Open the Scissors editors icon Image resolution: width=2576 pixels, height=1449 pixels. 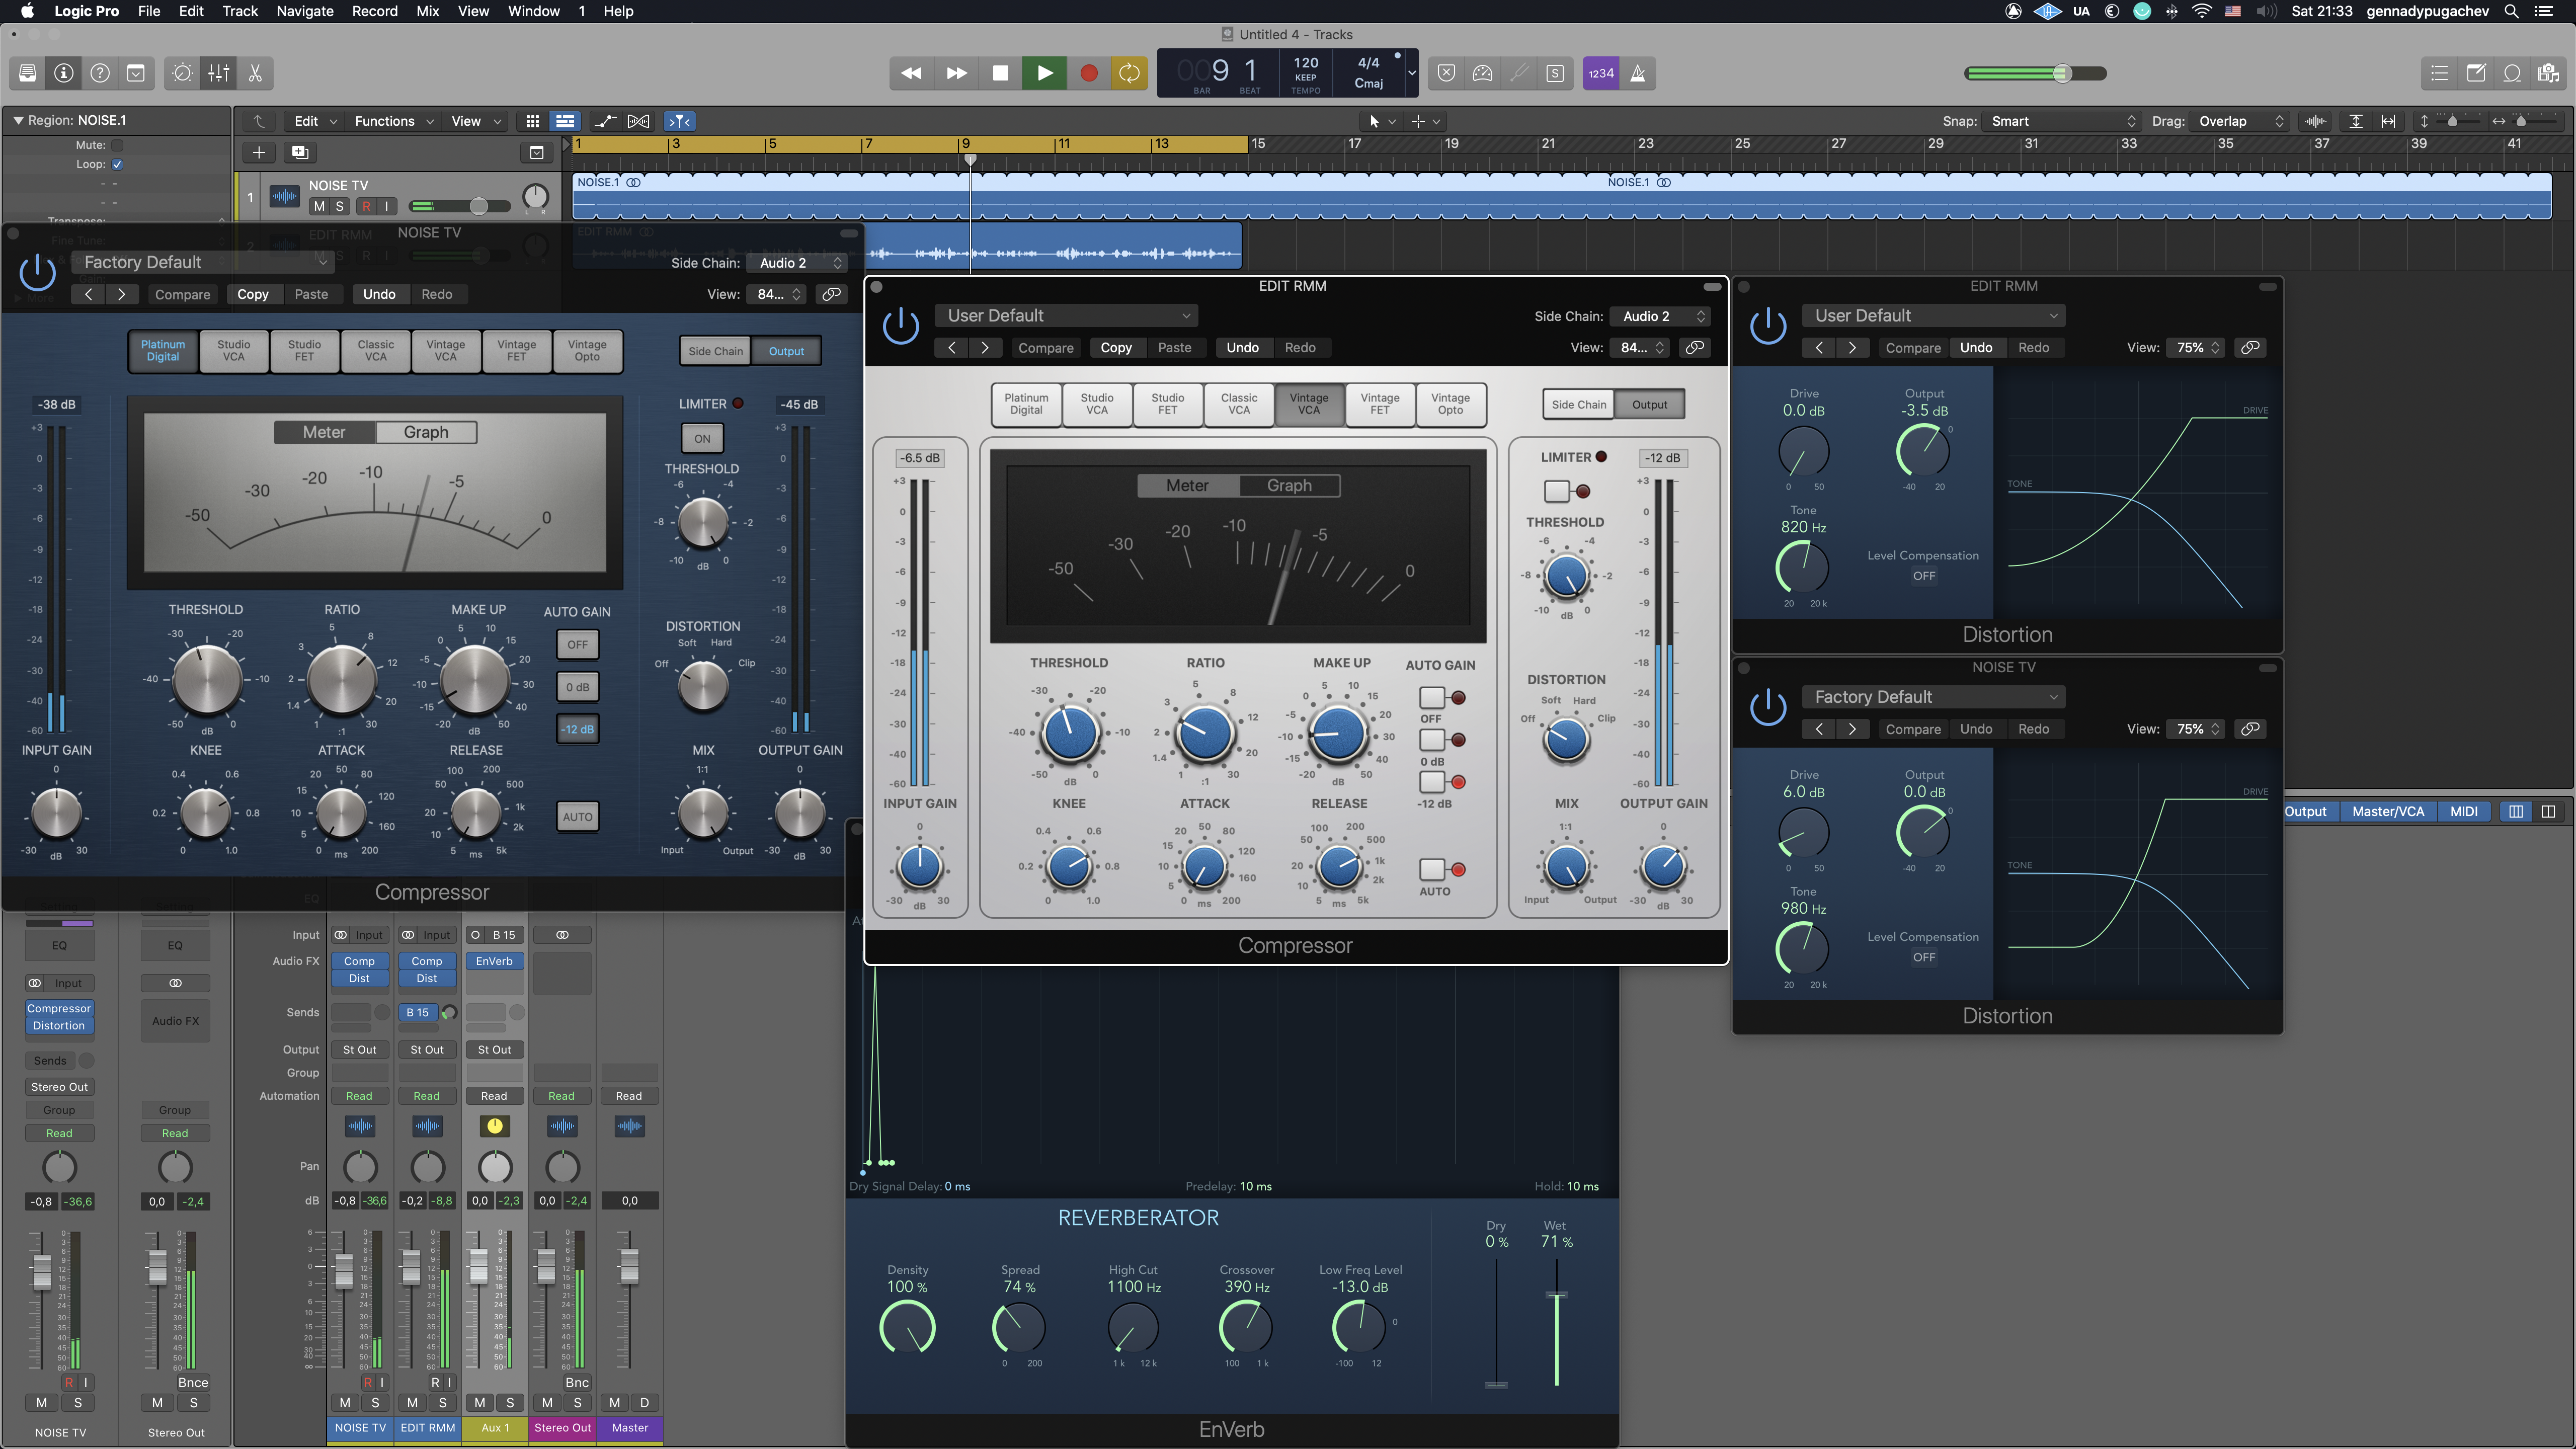click(x=255, y=73)
